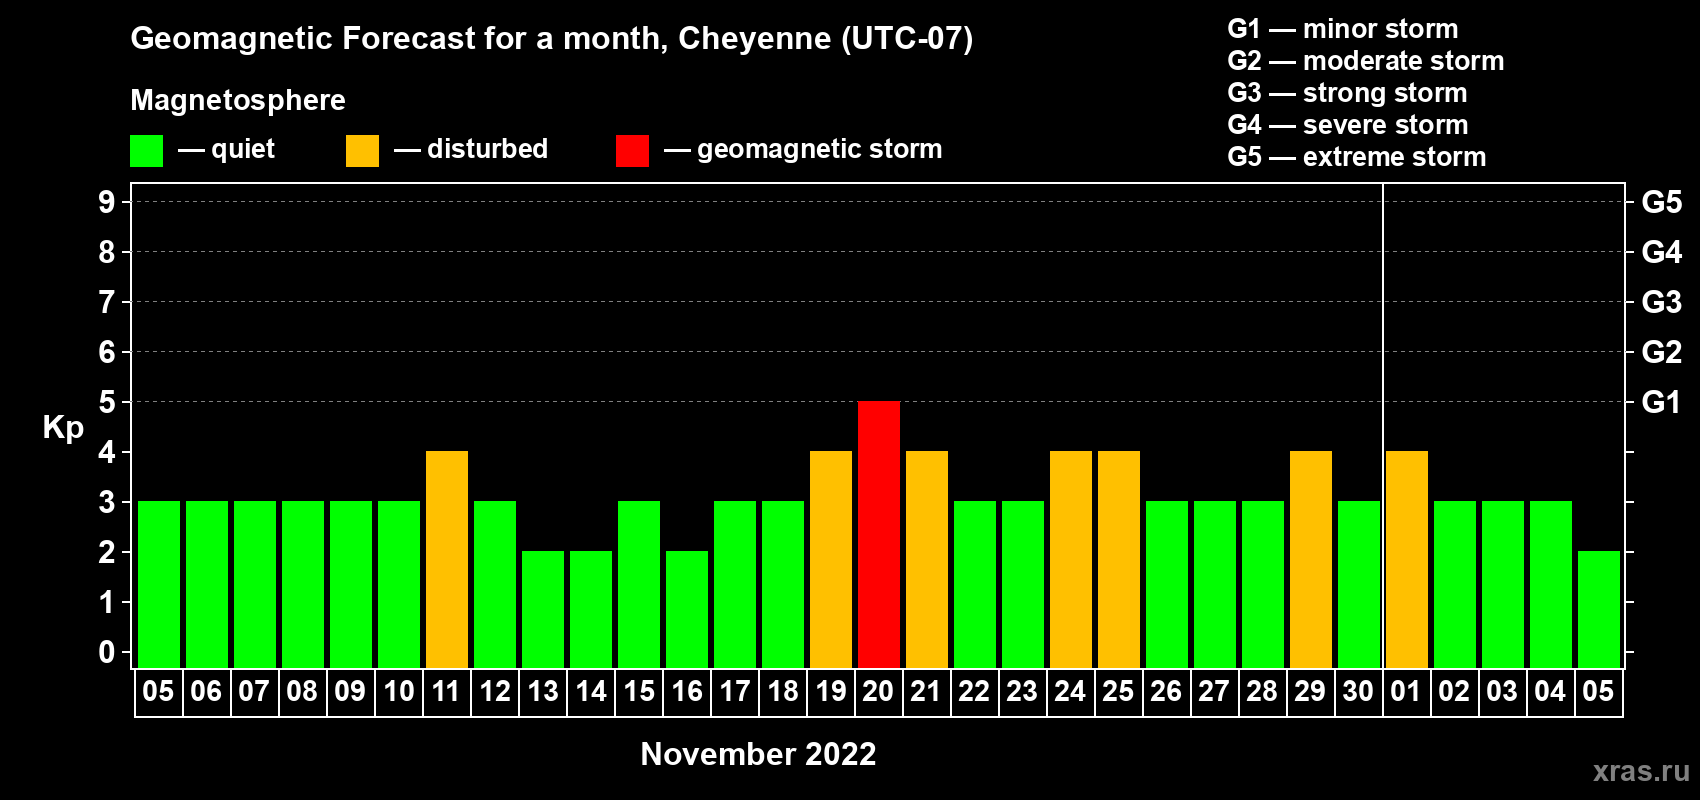1700x800 pixels.
Task: Click the date label 03 on the axis
Action: pos(1502,691)
